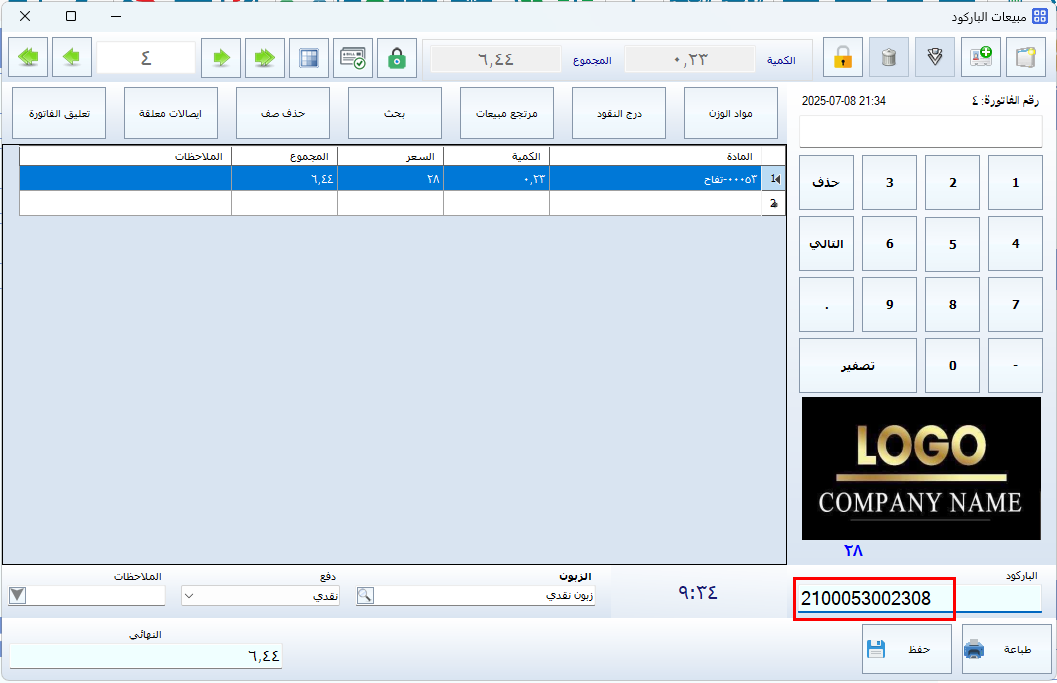Viewport: 1057px width, 683px height.
Task: Click the top الكمية quantity display ٠,٢٣
Action: pyautogui.click(x=690, y=59)
